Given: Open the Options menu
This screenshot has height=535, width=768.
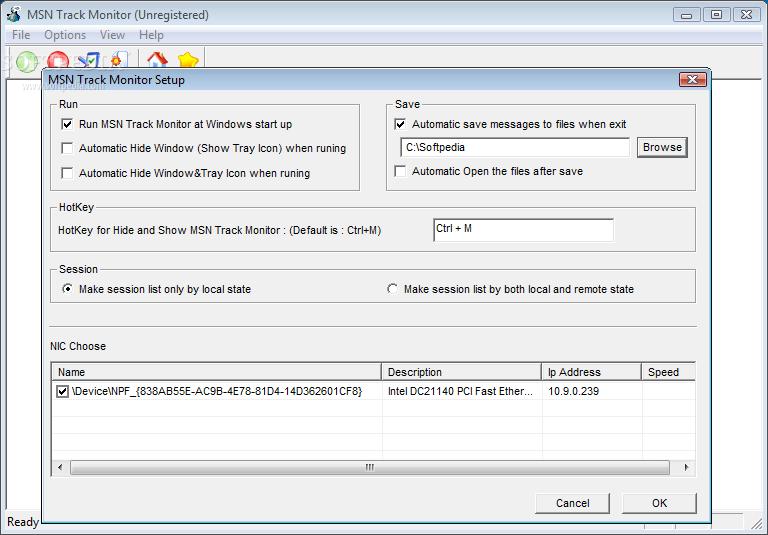Looking at the screenshot, I should click(x=65, y=35).
